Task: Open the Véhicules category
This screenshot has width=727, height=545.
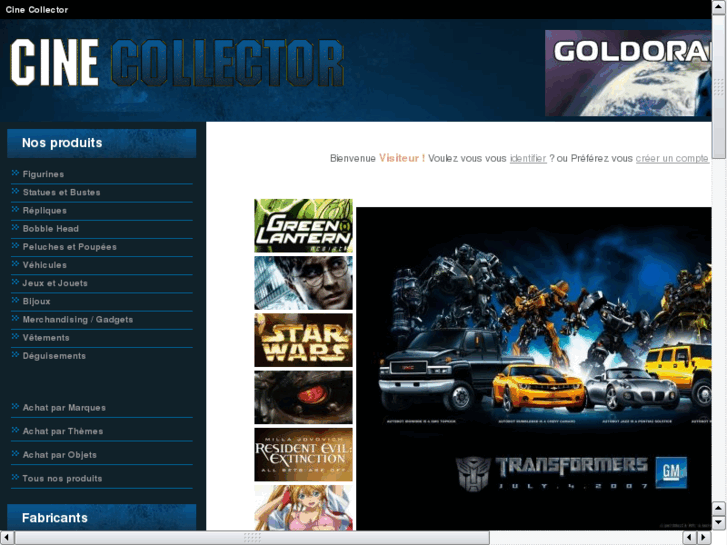Action: [45, 265]
